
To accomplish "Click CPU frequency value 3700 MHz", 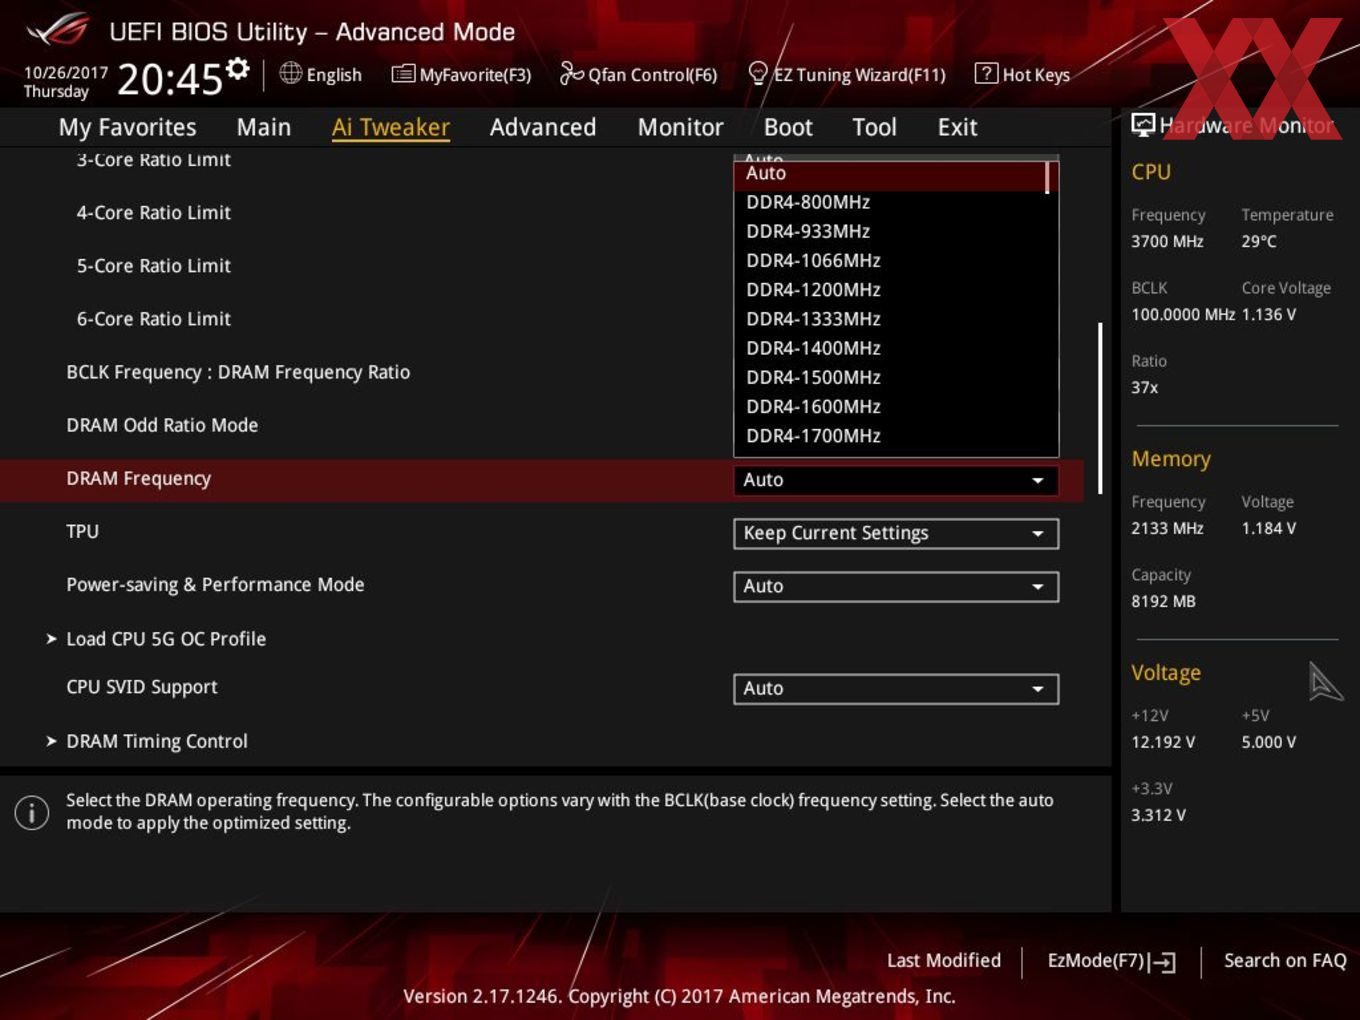I will [1167, 241].
